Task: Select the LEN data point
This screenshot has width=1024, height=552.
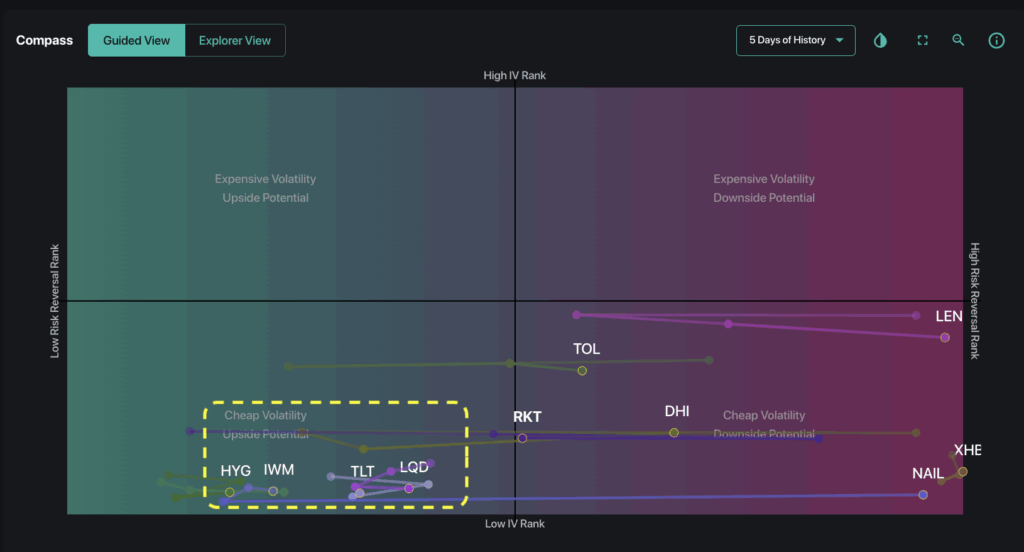Action: point(945,337)
